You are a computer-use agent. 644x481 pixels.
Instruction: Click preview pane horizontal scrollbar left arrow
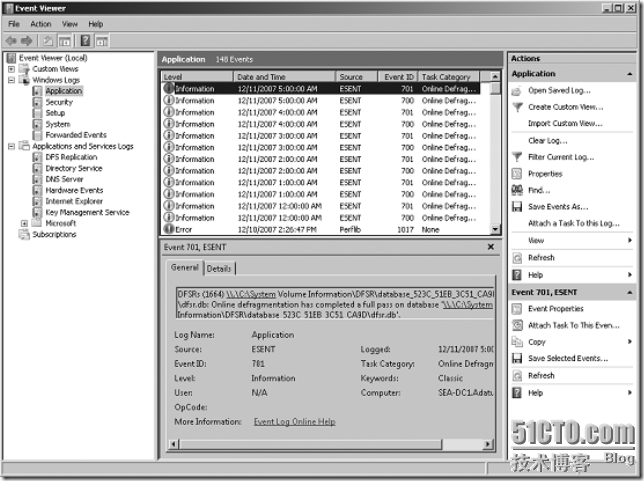[174, 444]
